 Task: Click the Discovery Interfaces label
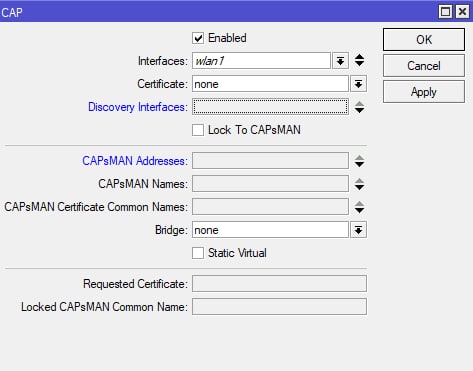tap(138, 107)
